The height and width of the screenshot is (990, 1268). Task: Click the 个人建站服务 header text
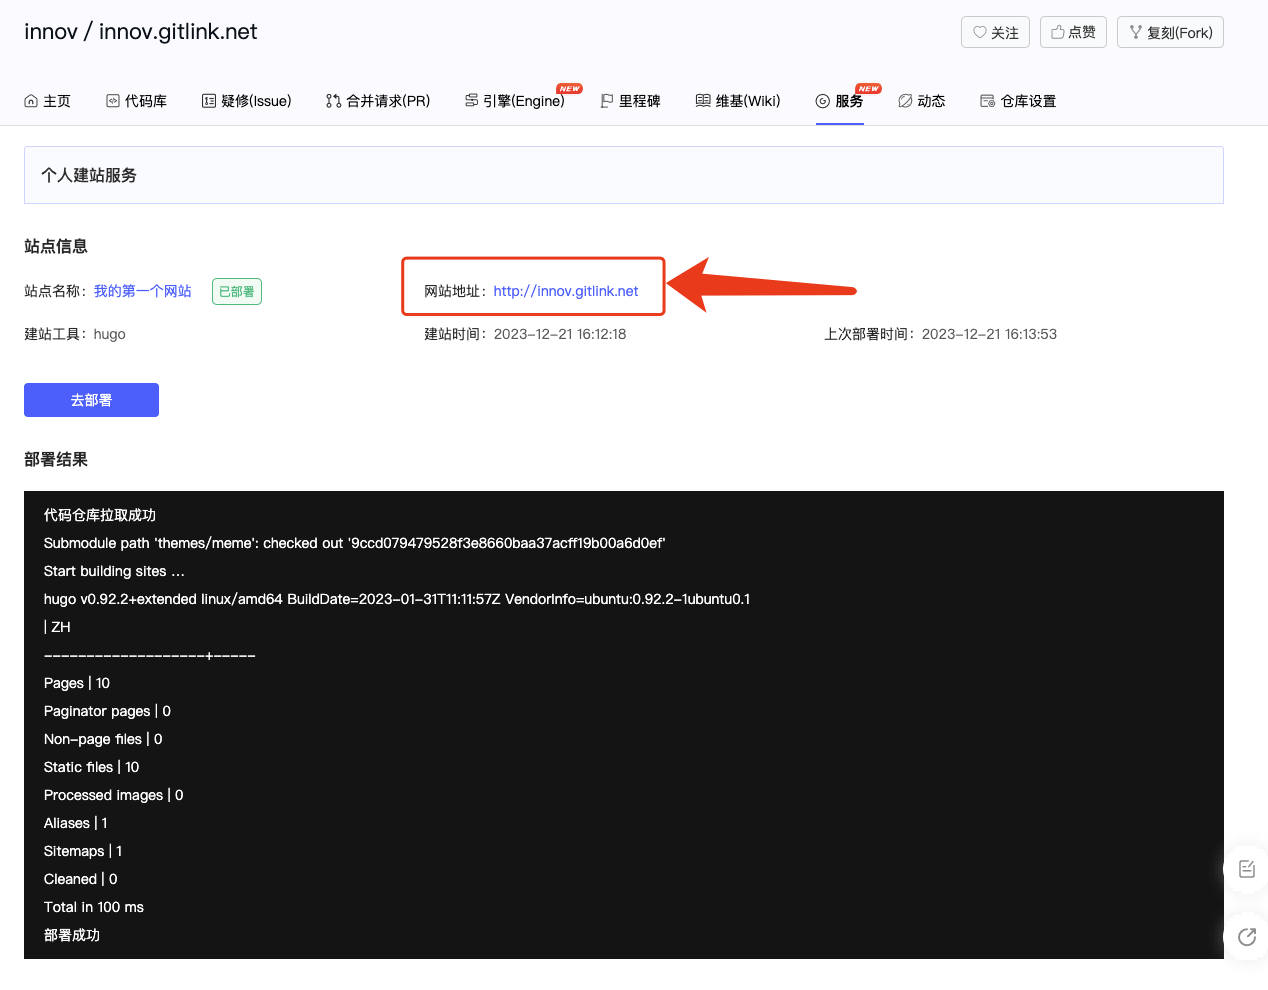89,175
